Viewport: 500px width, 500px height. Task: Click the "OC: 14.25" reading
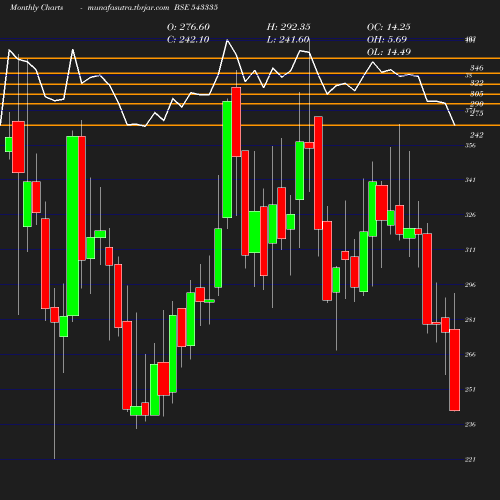[389, 27]
